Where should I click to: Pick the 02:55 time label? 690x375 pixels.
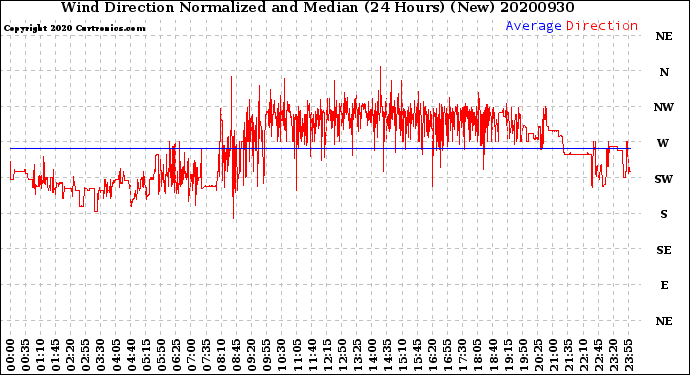86,355
